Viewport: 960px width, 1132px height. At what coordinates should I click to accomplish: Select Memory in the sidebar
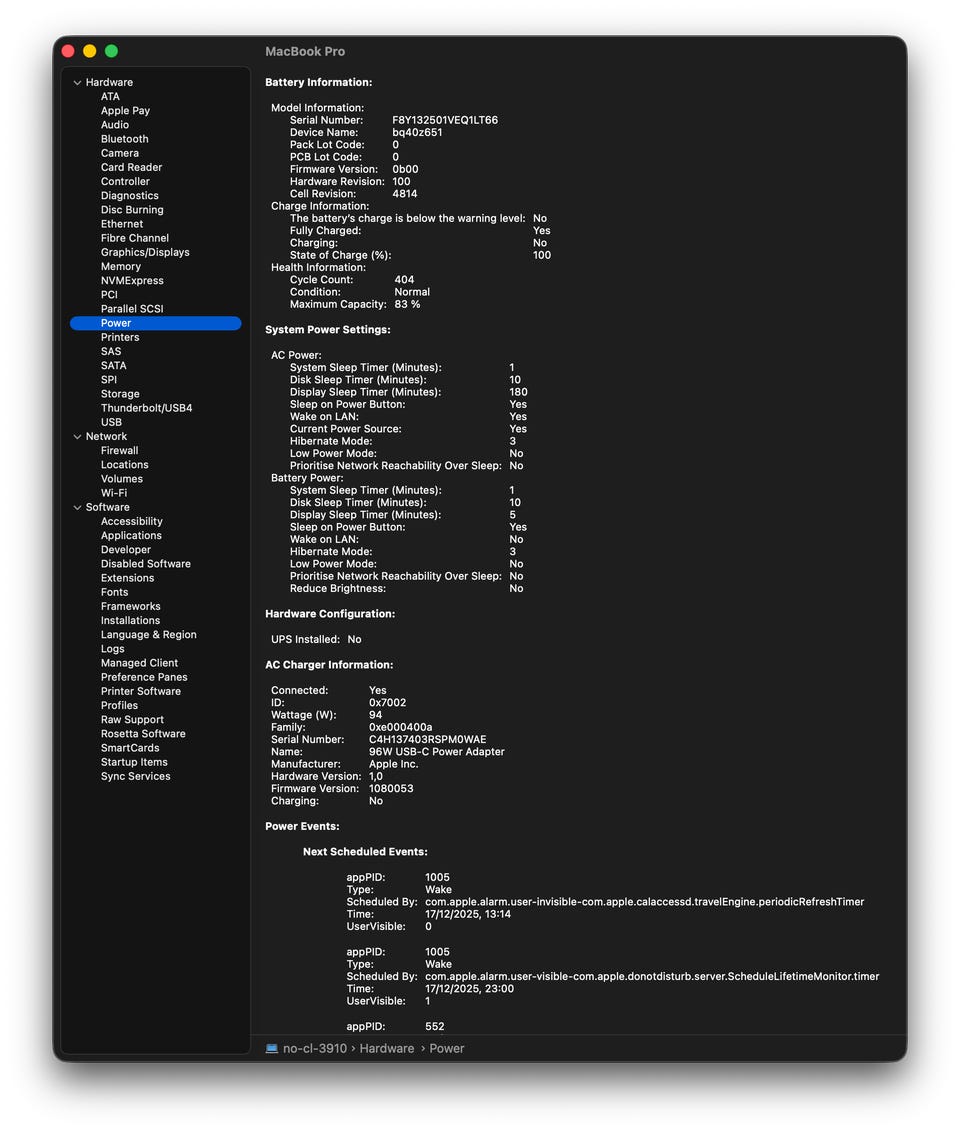(x=121, y=266)
